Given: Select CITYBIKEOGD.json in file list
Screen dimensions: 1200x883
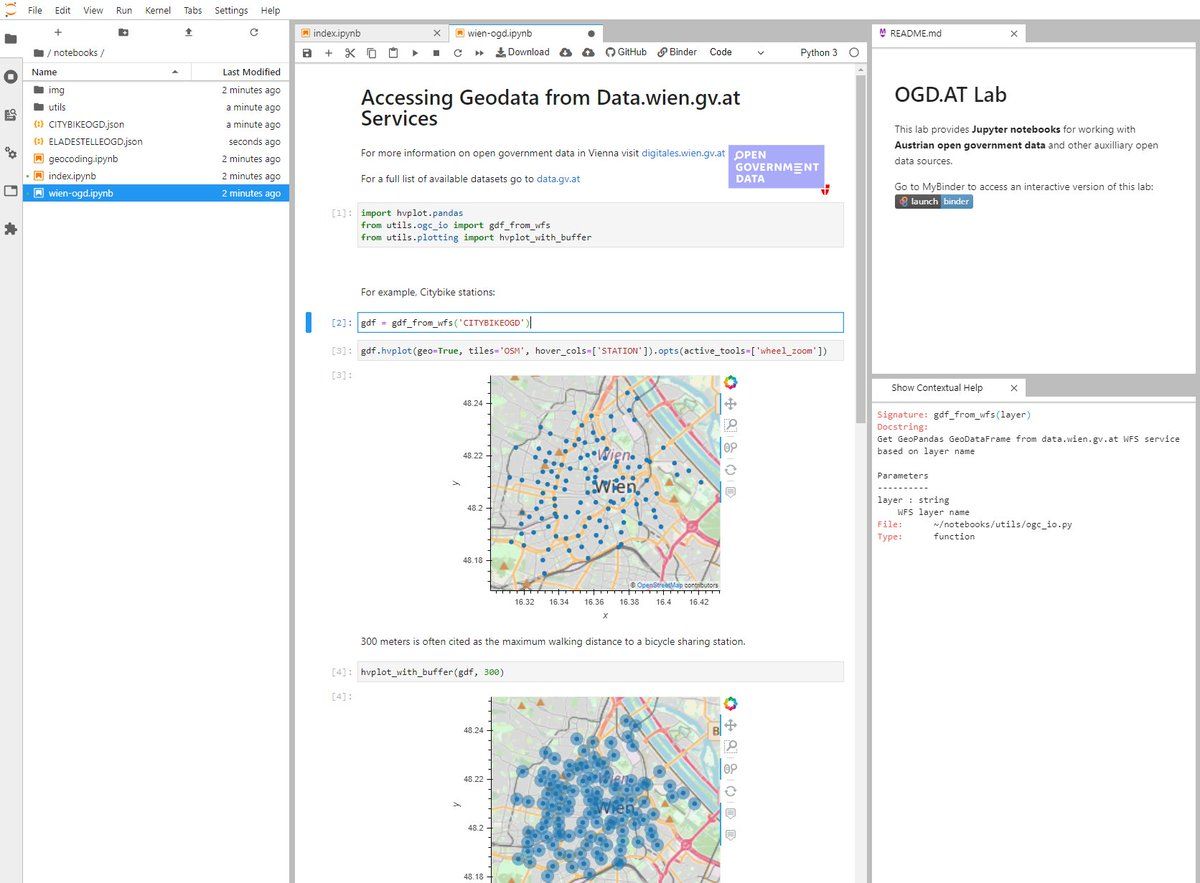Looking at the screenshot, I should tap(156, 124).
